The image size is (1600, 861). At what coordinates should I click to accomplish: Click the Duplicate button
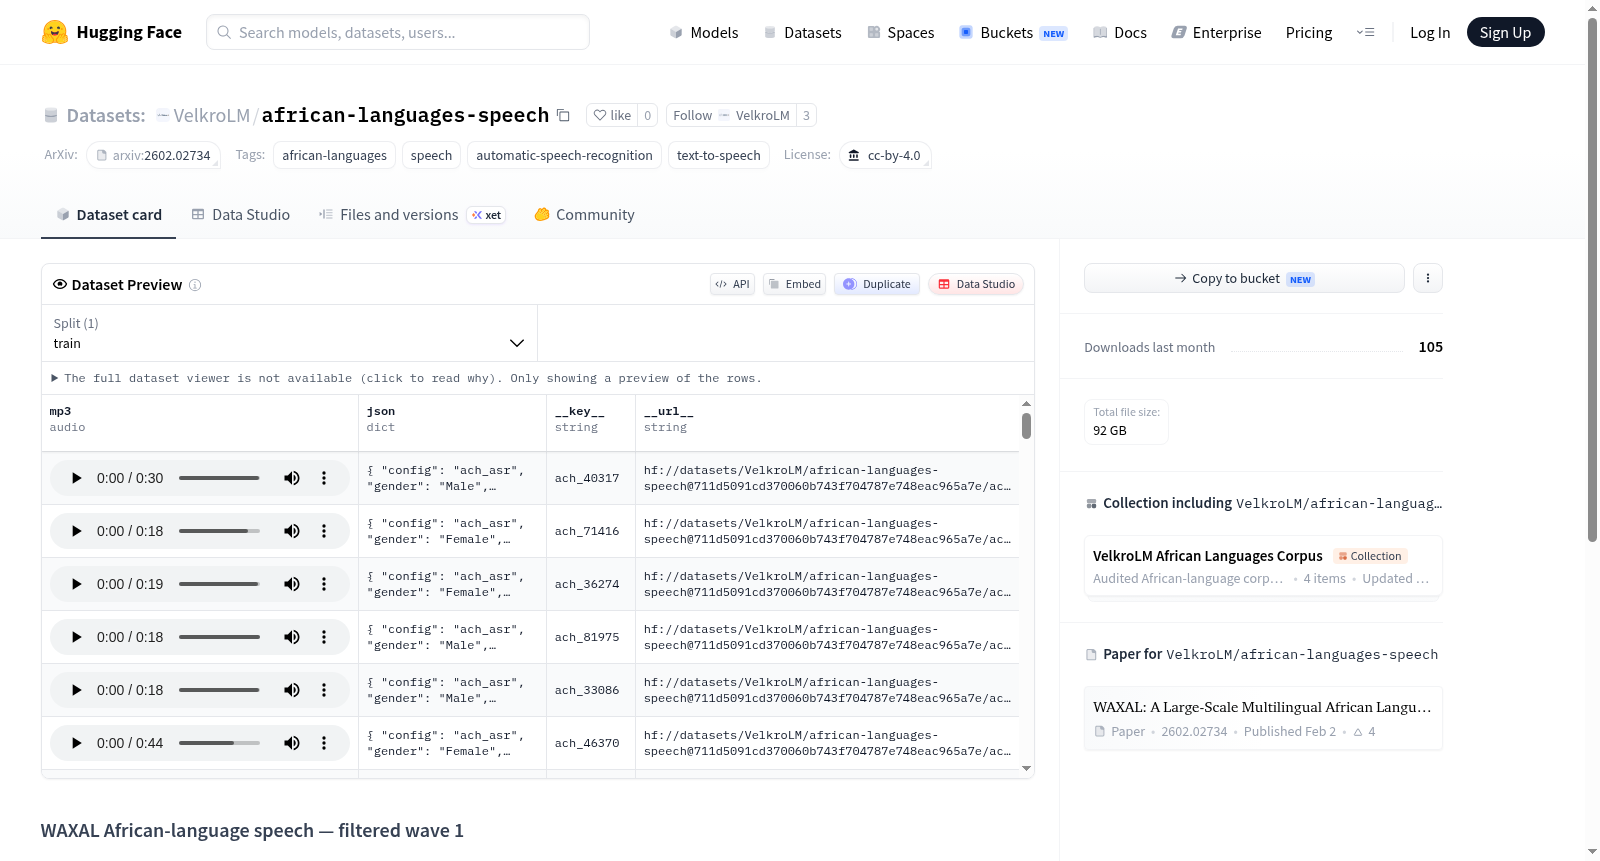[x=877, y=284]
